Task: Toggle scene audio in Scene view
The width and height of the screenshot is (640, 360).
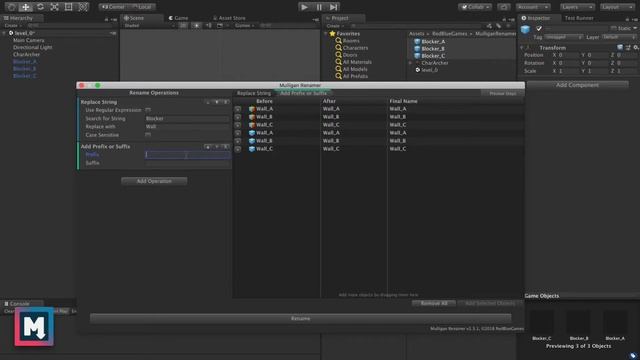Action: (209, 26)
